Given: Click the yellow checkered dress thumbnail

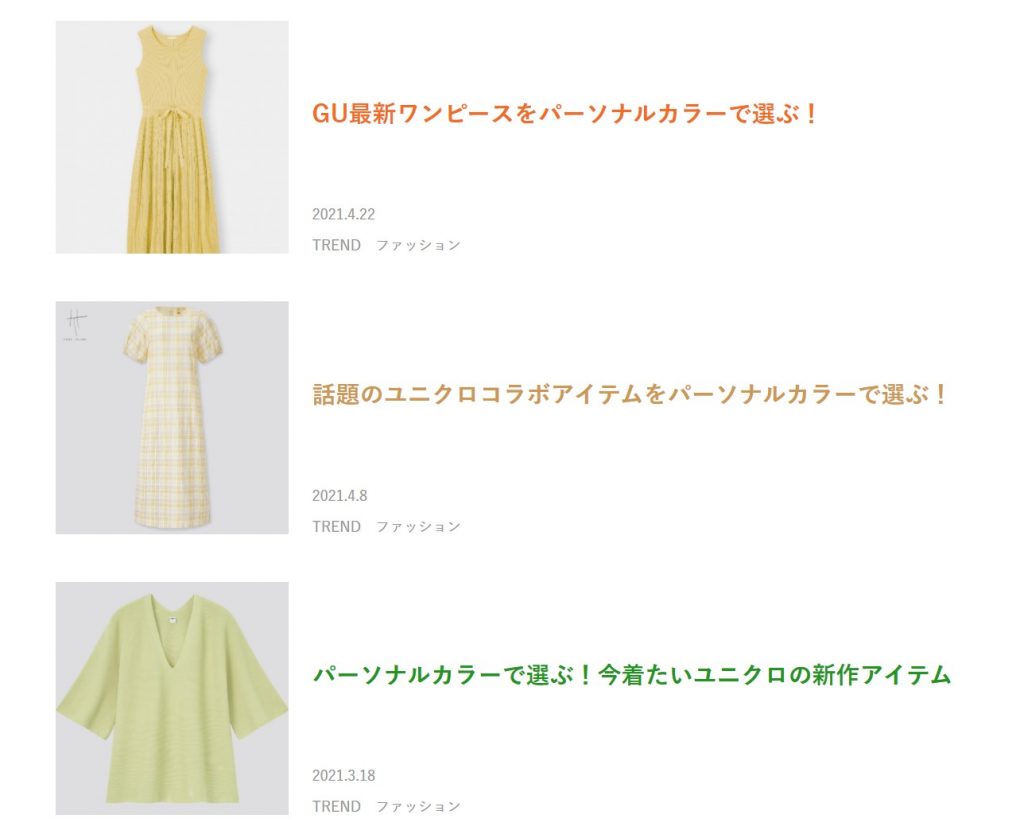Looking at the screenshot, I should (x=172, y=417).
